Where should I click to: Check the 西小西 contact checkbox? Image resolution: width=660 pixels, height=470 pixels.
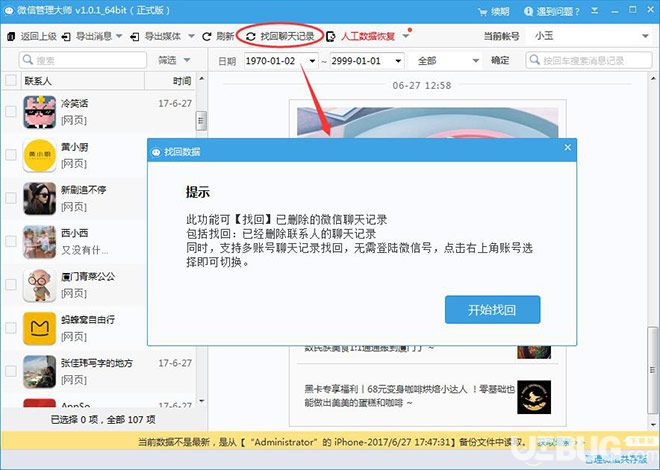[11, 242]
